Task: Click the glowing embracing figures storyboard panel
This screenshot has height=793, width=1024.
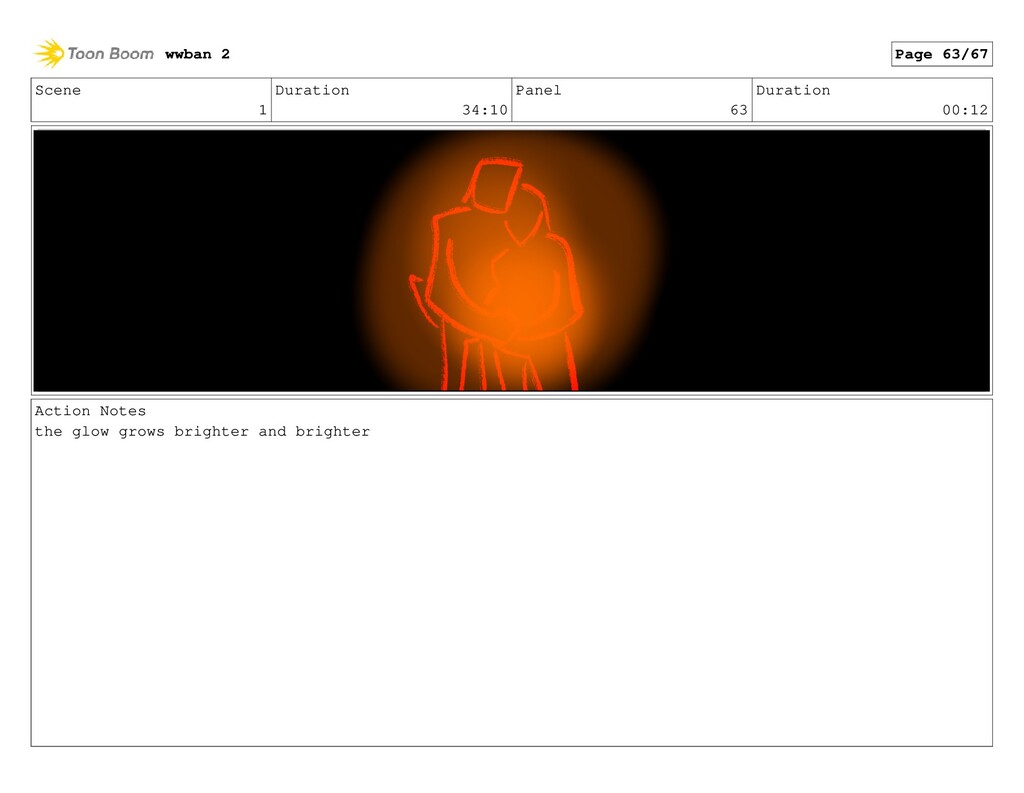Action: coord(511,261)
